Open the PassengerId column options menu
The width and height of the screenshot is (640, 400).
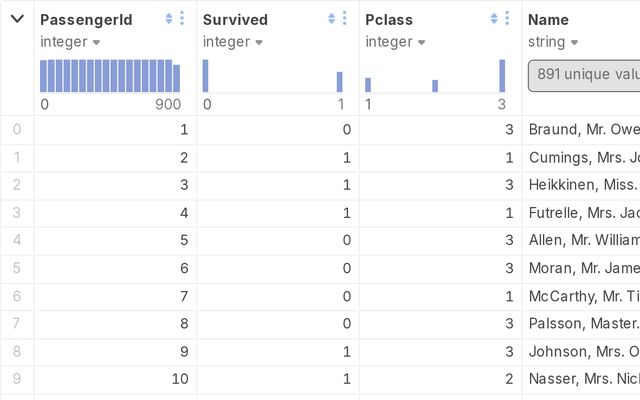click(x=182, y=19)
